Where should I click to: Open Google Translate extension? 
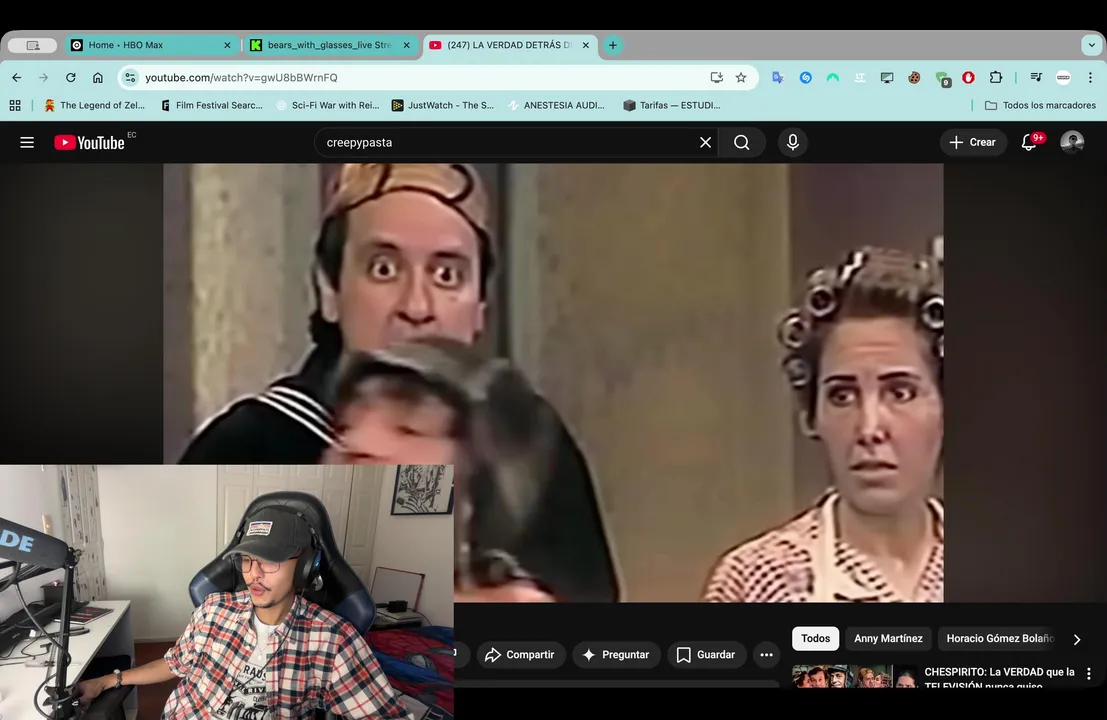(778, 78)
